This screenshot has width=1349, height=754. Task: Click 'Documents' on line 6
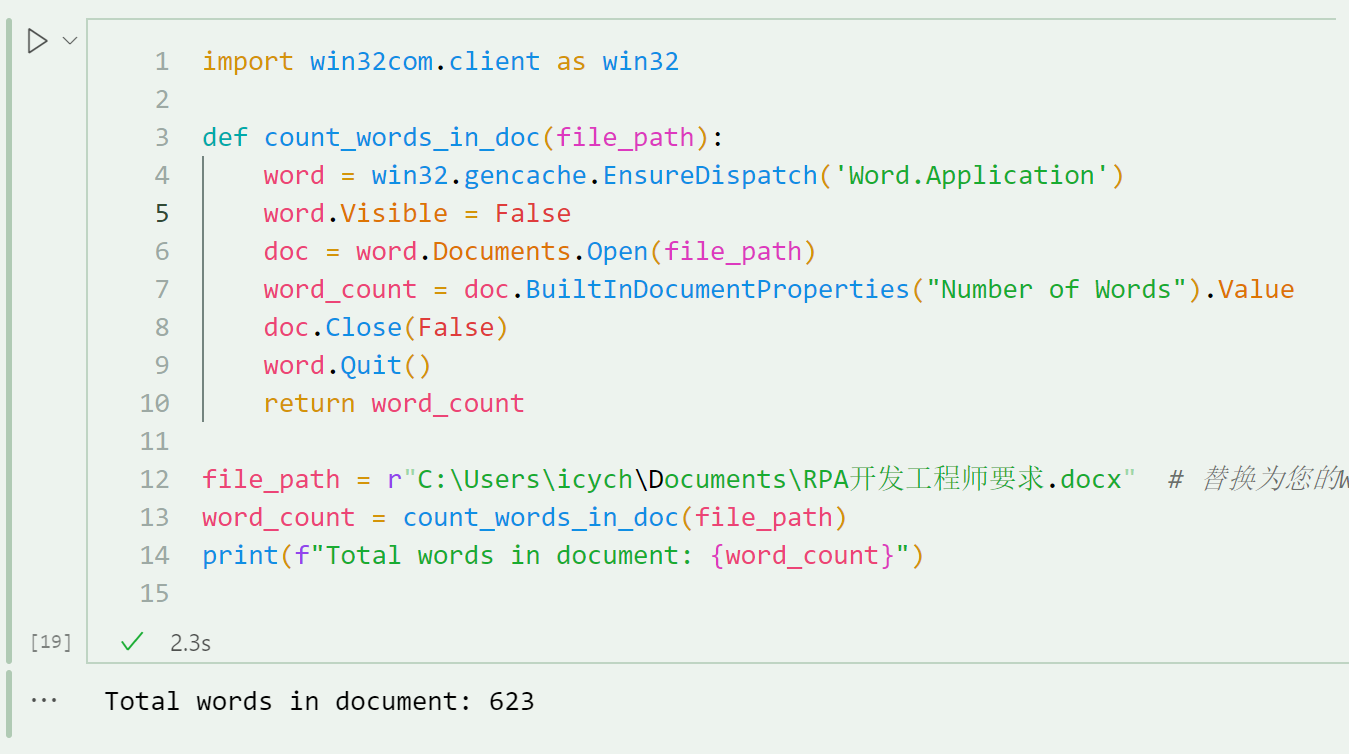pos(502,252)
